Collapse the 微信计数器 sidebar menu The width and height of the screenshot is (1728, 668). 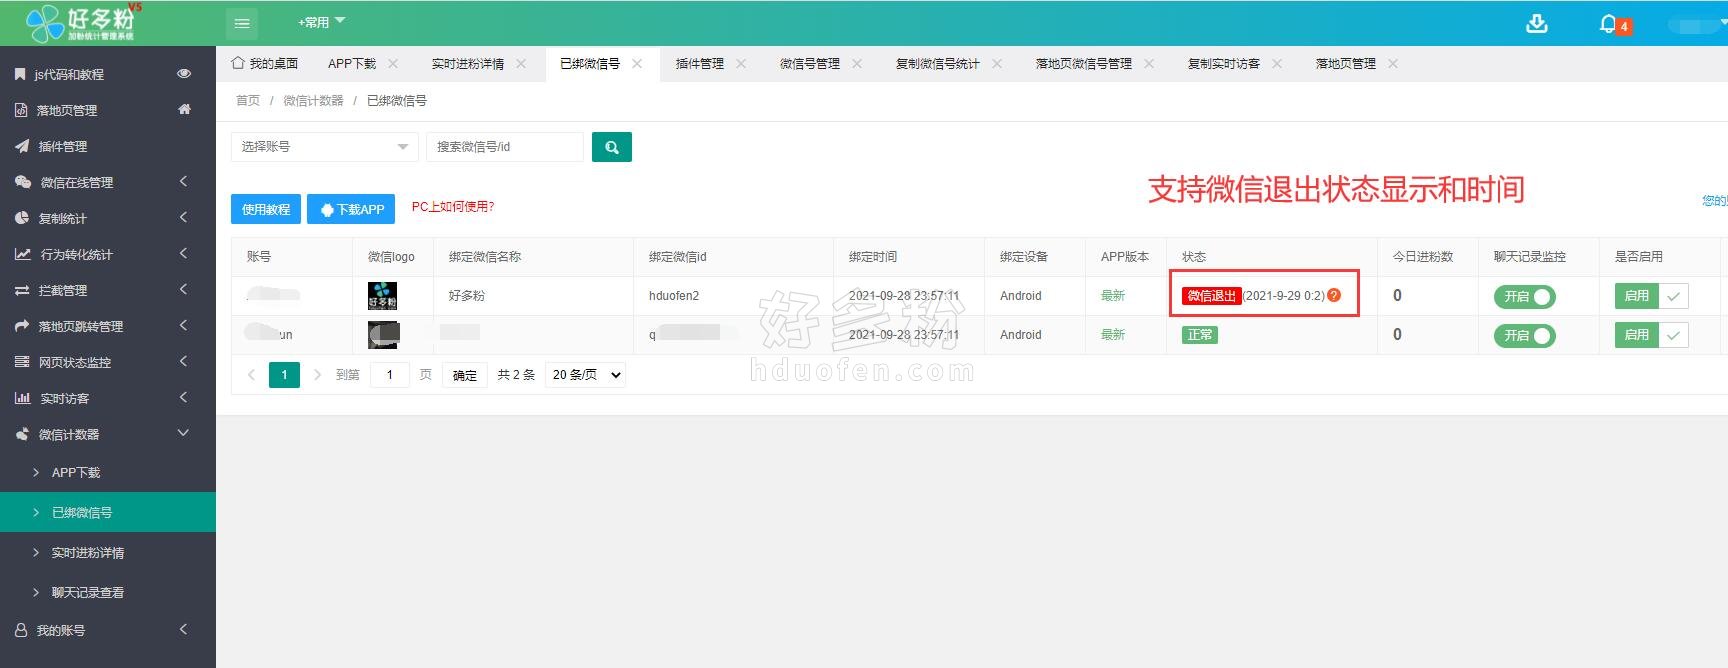click(x=183, y=433)
